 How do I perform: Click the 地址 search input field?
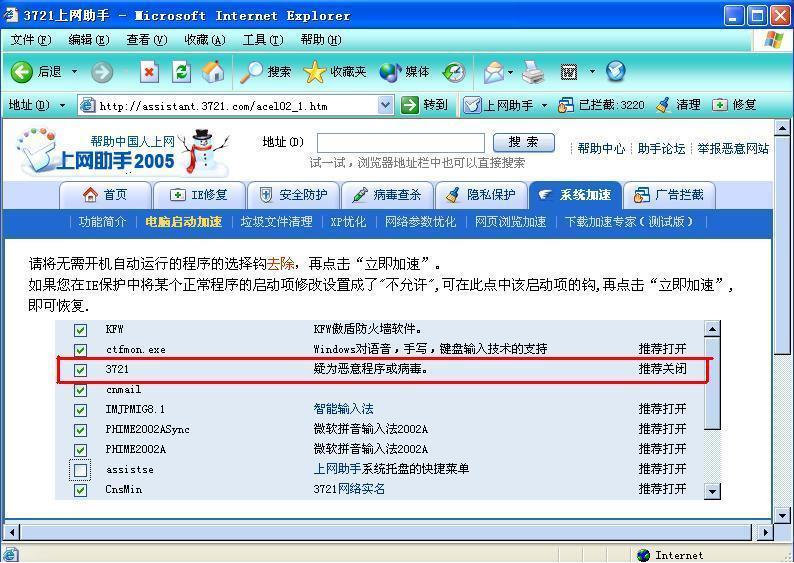[400, 143]
